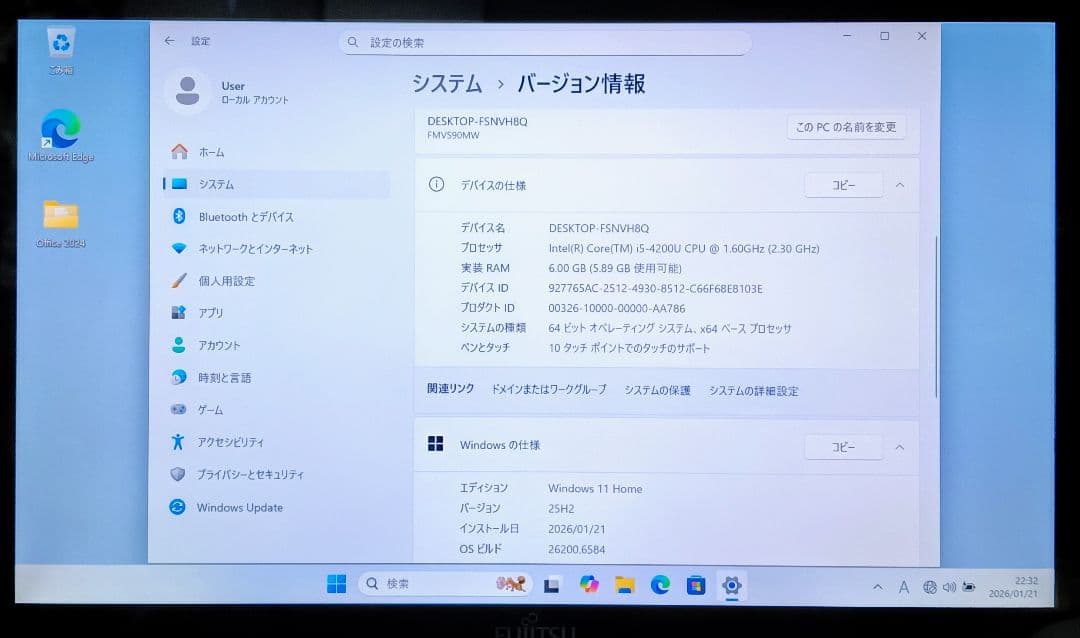1080x638 pixels.
Task: Show hidden system tray icons
Action: click(878, 587)
